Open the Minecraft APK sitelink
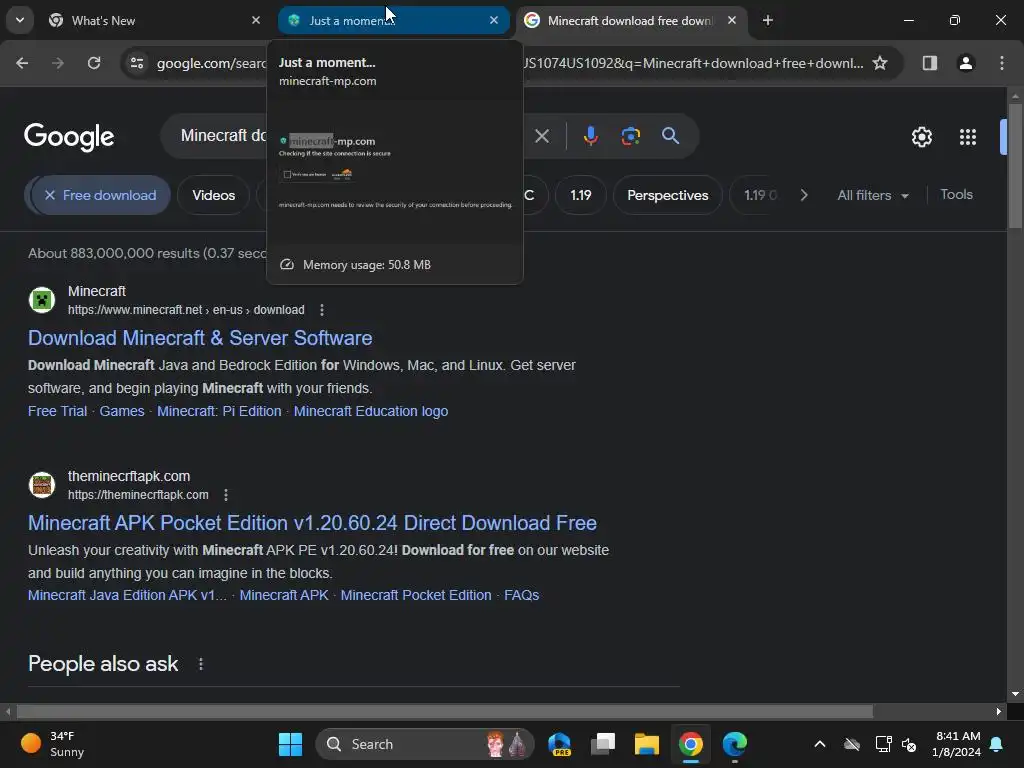Screen dimensions: 1024x768 coord(283,596)
